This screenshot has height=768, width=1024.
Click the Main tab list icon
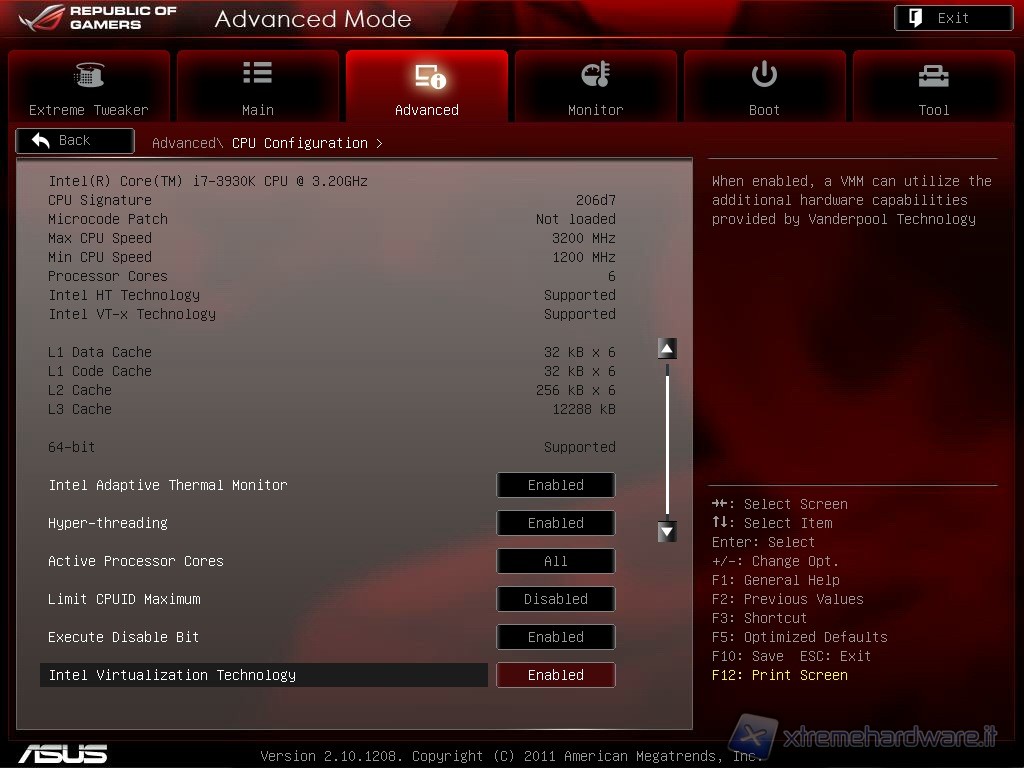click(257, 73)
